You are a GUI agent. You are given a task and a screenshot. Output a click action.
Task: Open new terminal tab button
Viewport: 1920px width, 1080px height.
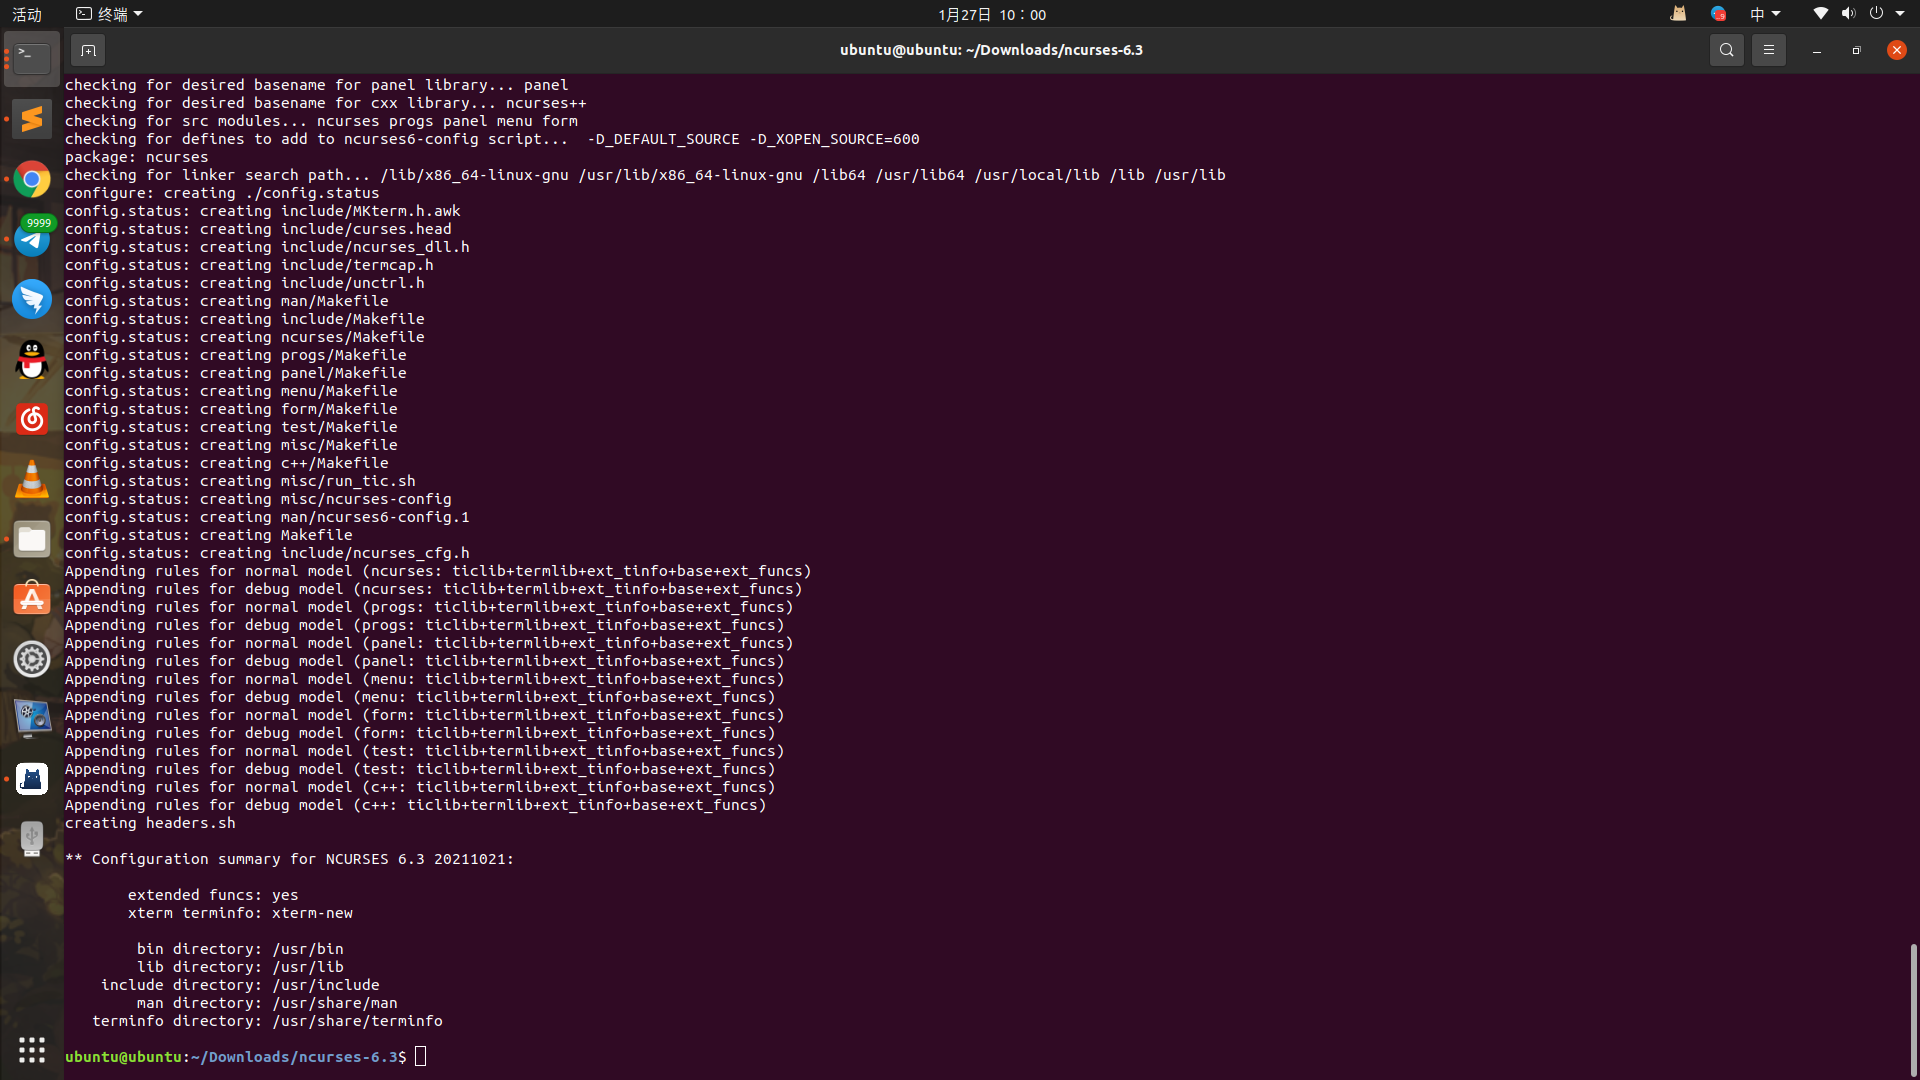(88, 50)
